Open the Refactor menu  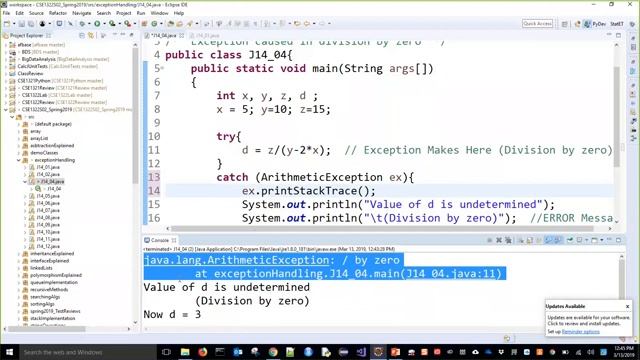point(58,13)
